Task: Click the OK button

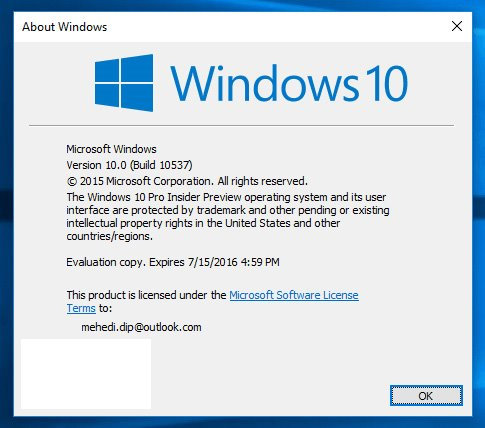Action: pos(426,396)
